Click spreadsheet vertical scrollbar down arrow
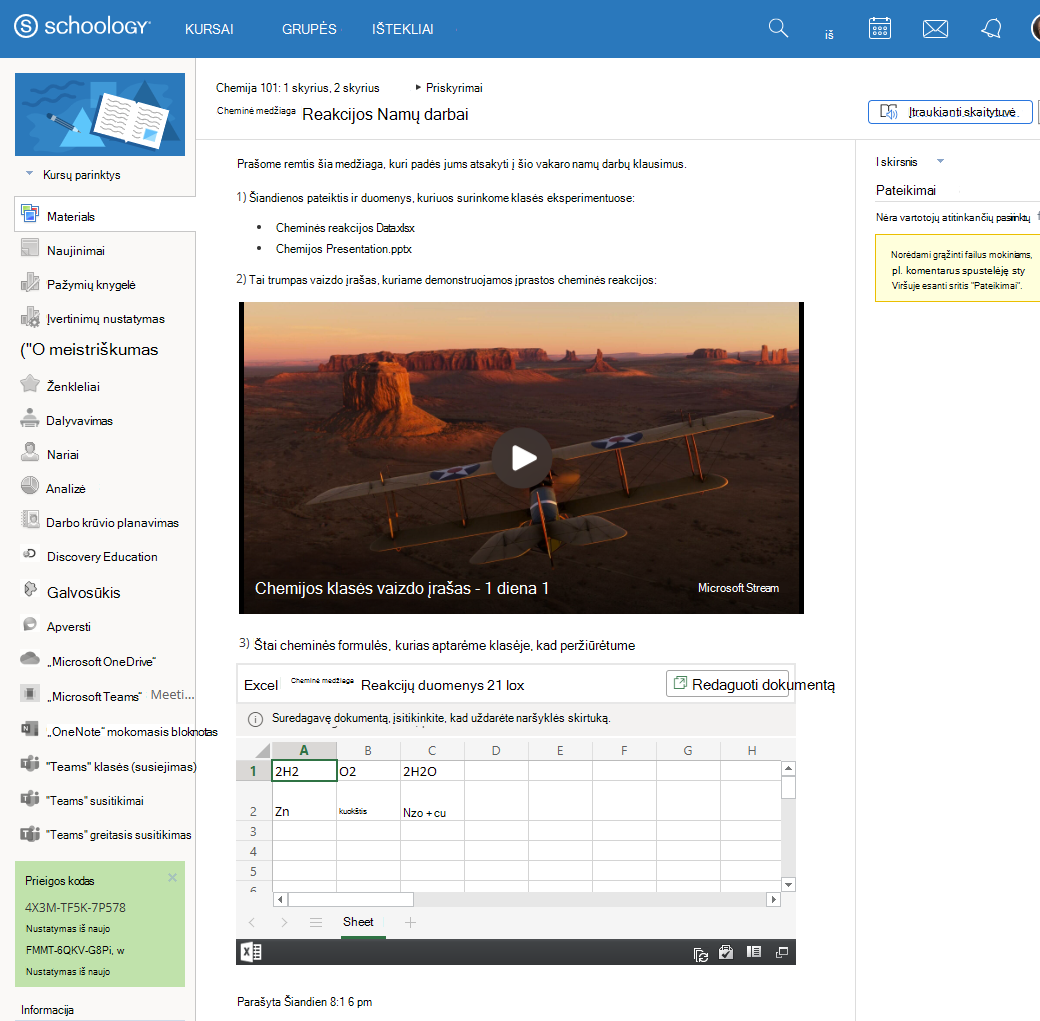This screenshot has height=1021, width=1040. pos(788,884)
